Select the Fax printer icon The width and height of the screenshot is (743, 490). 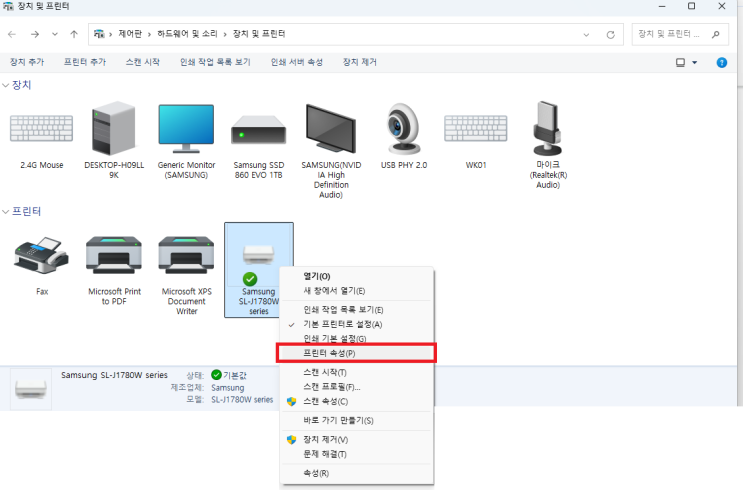(42, 255)
